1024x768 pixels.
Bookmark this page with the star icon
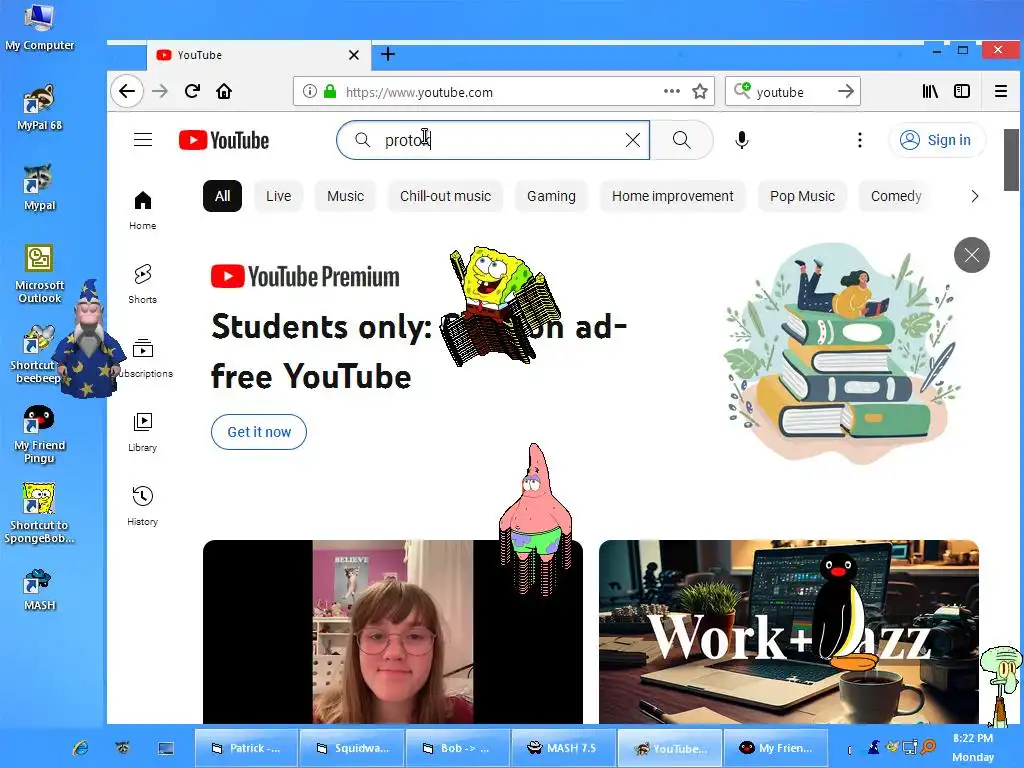point(700,91)
